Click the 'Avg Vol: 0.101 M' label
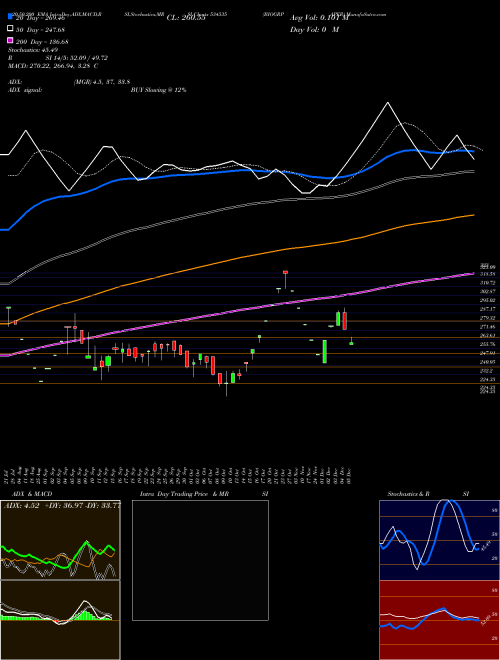 [x=319, y=18]
